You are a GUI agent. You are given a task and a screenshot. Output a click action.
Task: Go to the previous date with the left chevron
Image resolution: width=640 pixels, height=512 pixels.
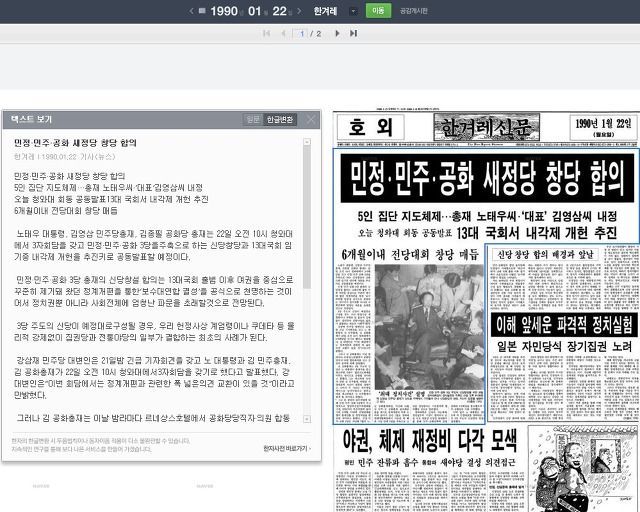click(191, 11)
